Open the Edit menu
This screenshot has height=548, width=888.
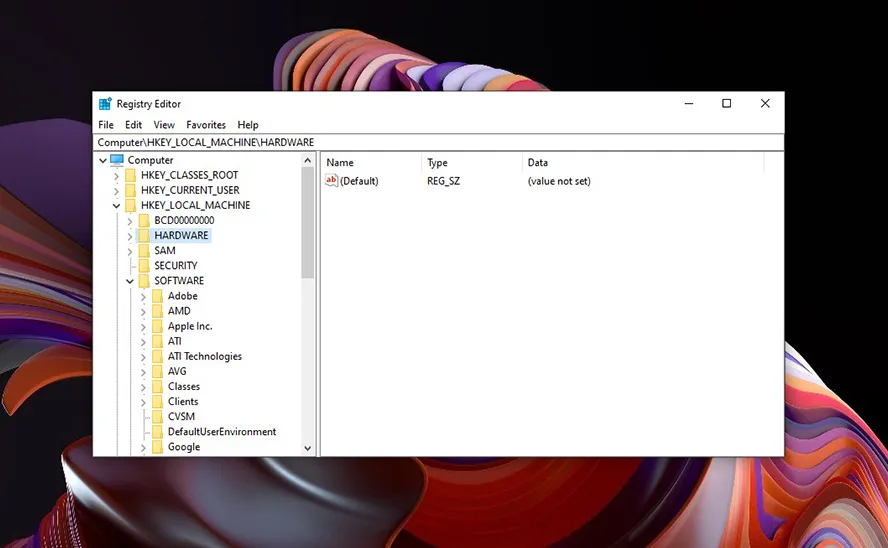[x=133, y=125]
